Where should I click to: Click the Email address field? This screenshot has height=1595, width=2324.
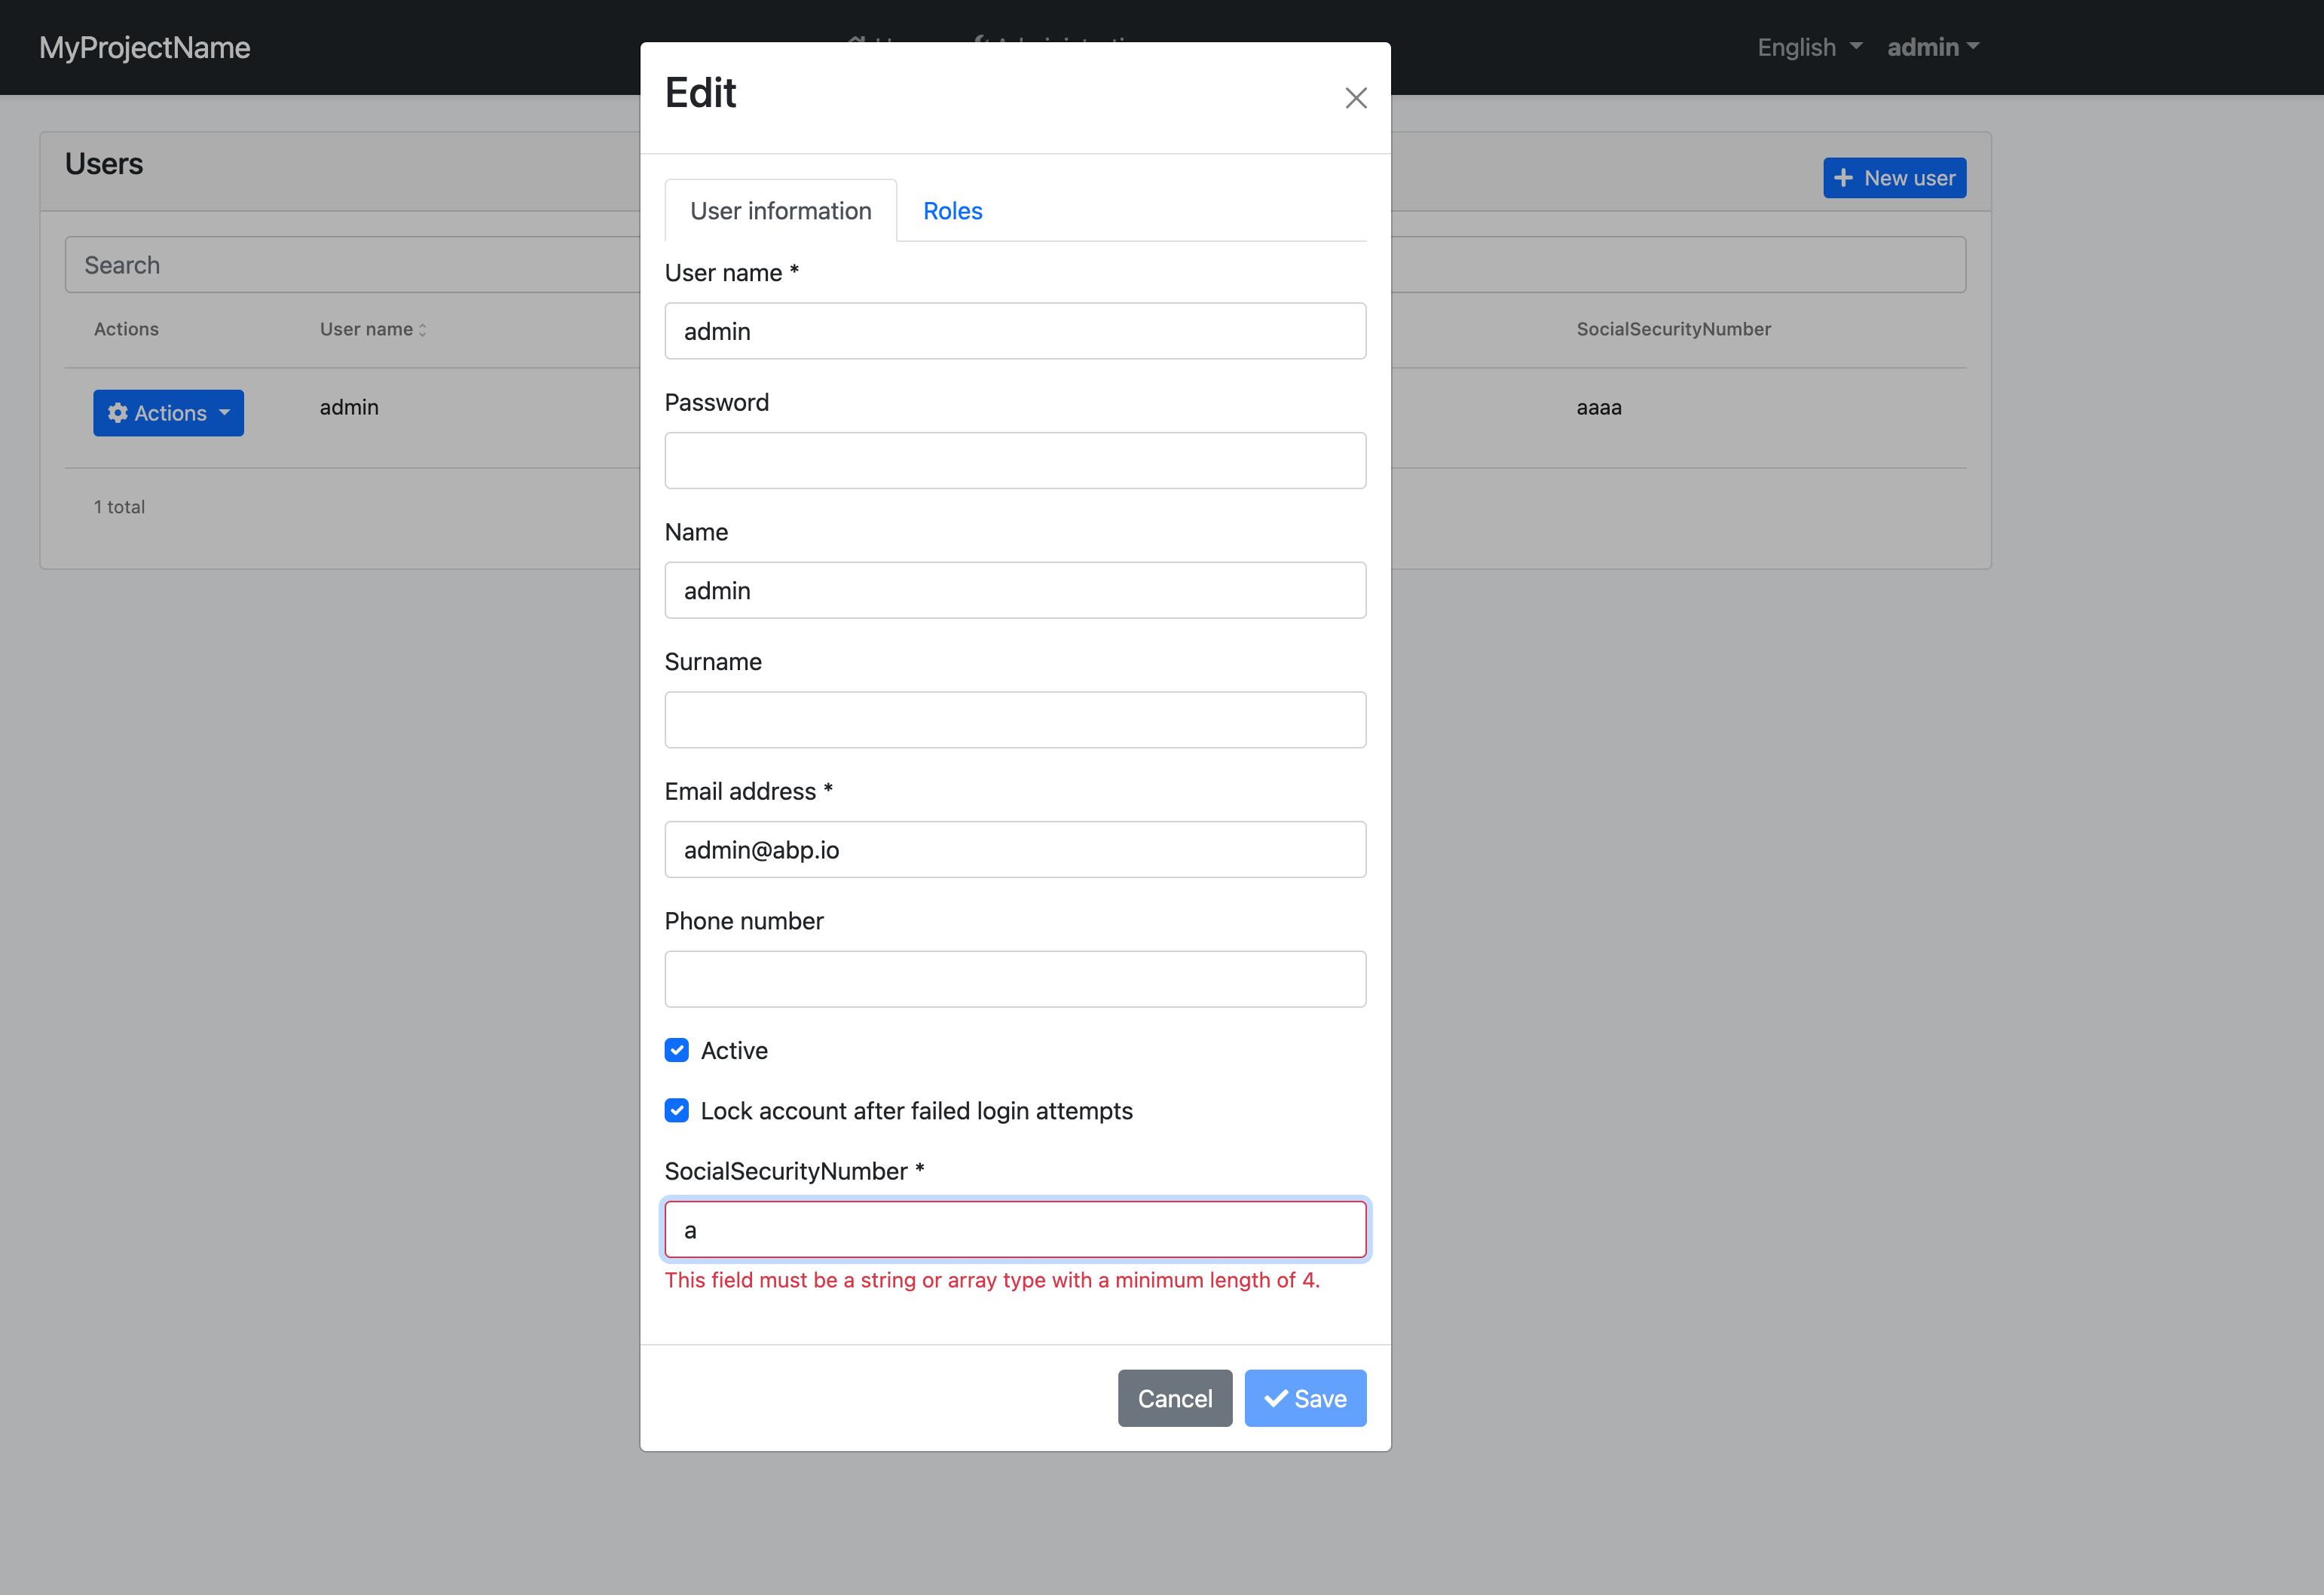pos(1014,849)
